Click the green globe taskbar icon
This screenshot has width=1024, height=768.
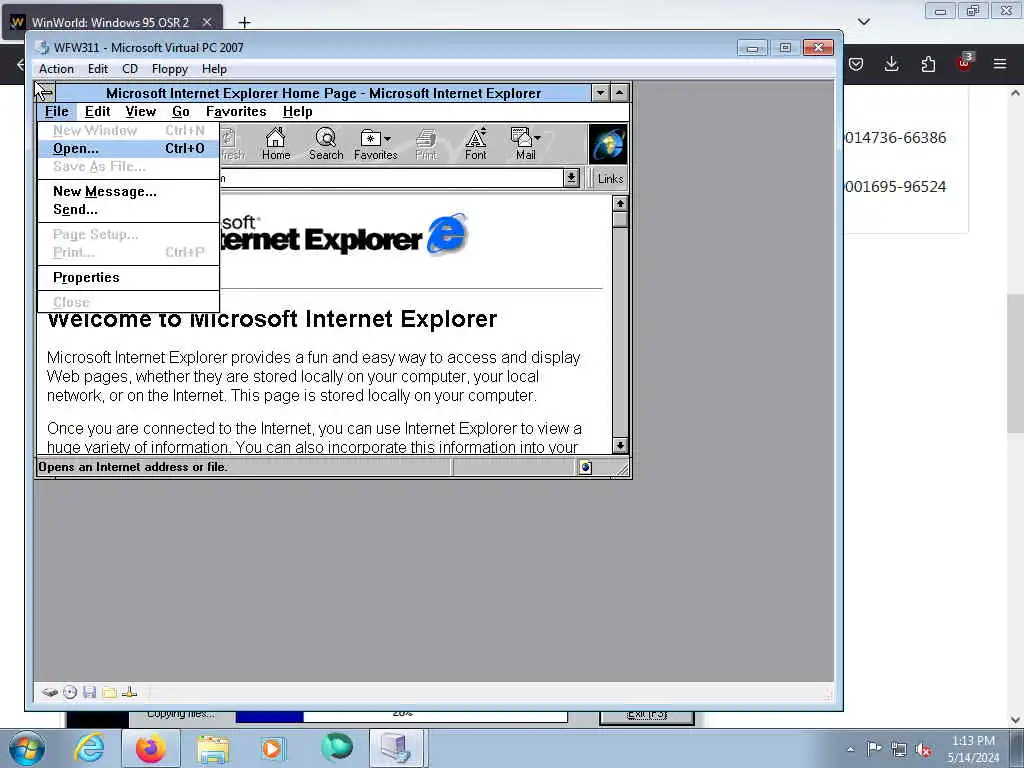coord(336,747)
